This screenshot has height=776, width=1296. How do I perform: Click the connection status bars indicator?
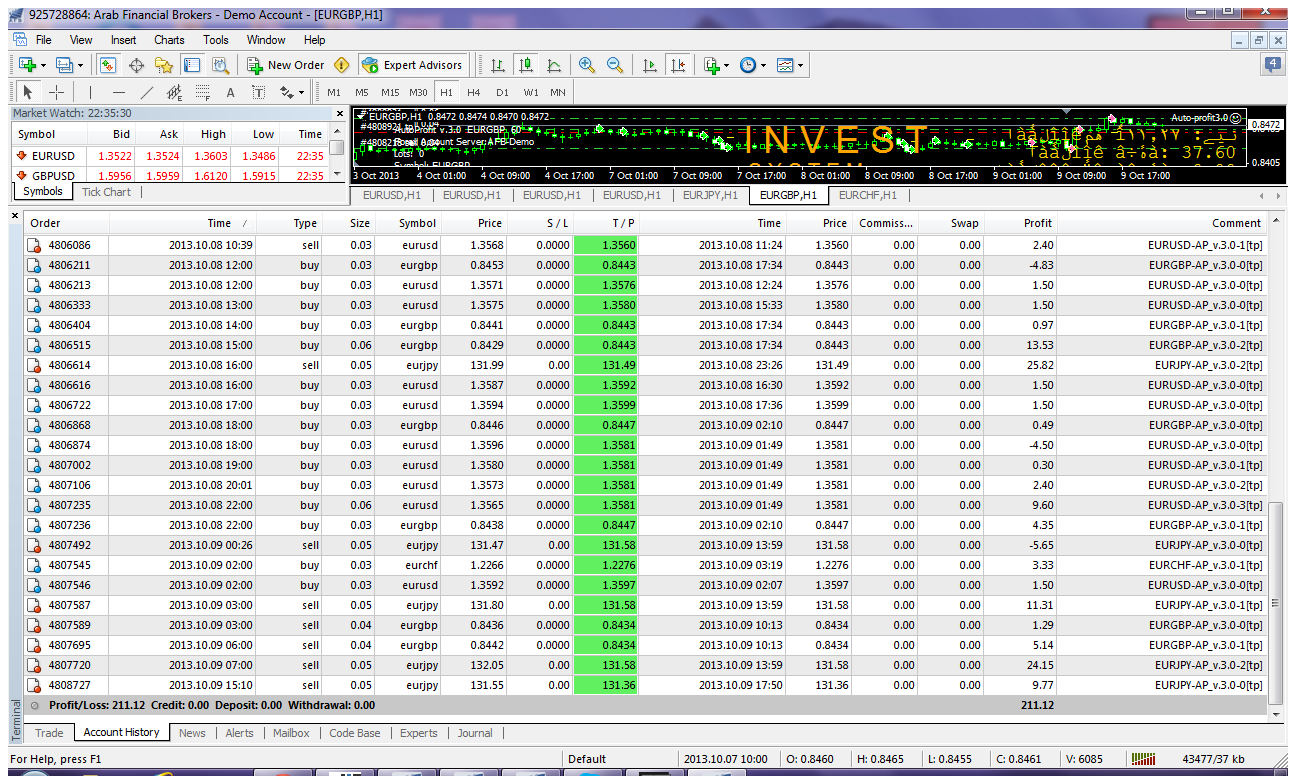[x=1142, y=759]
